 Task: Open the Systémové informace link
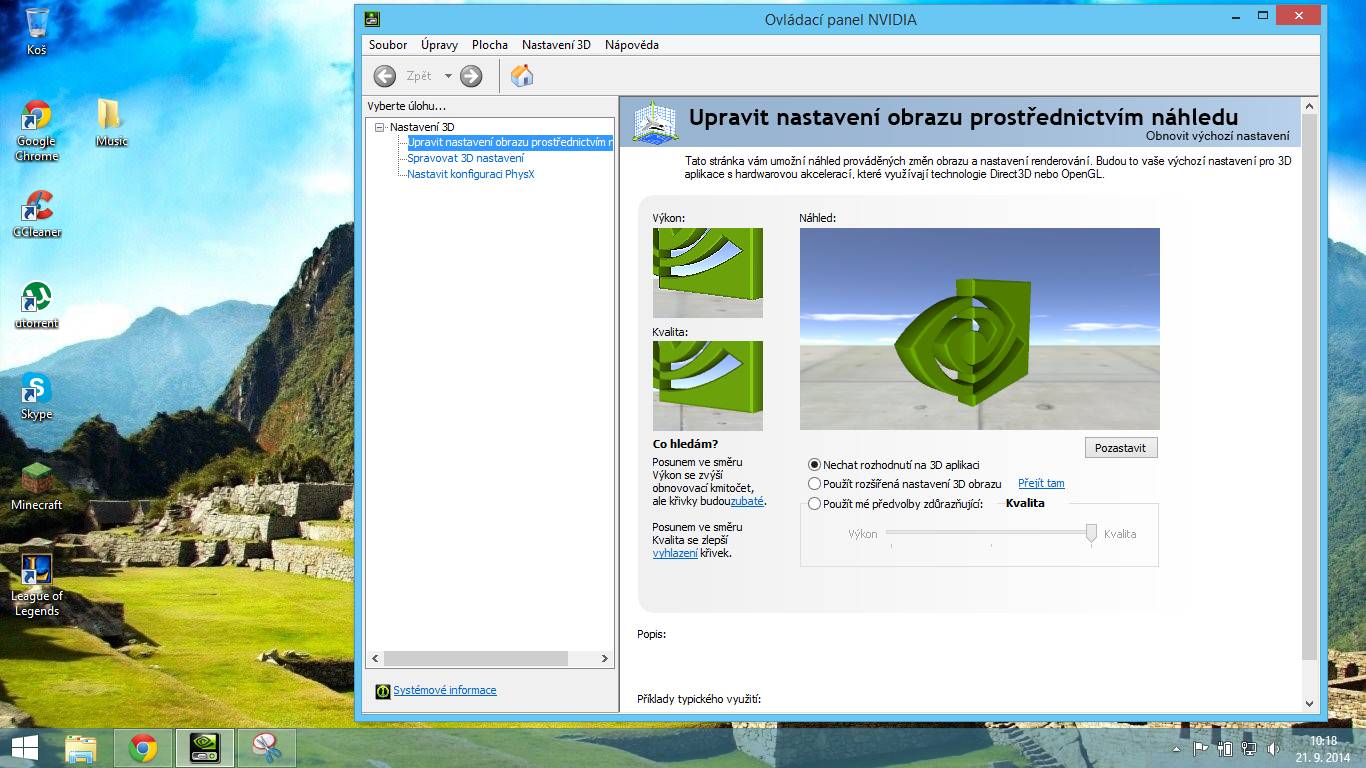[445, 690]
